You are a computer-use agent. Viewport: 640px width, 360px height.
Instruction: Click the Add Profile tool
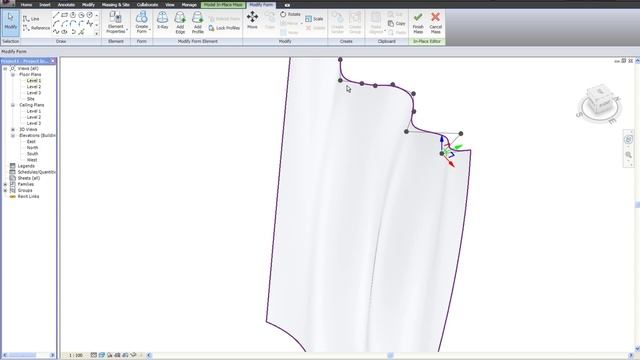198,23
